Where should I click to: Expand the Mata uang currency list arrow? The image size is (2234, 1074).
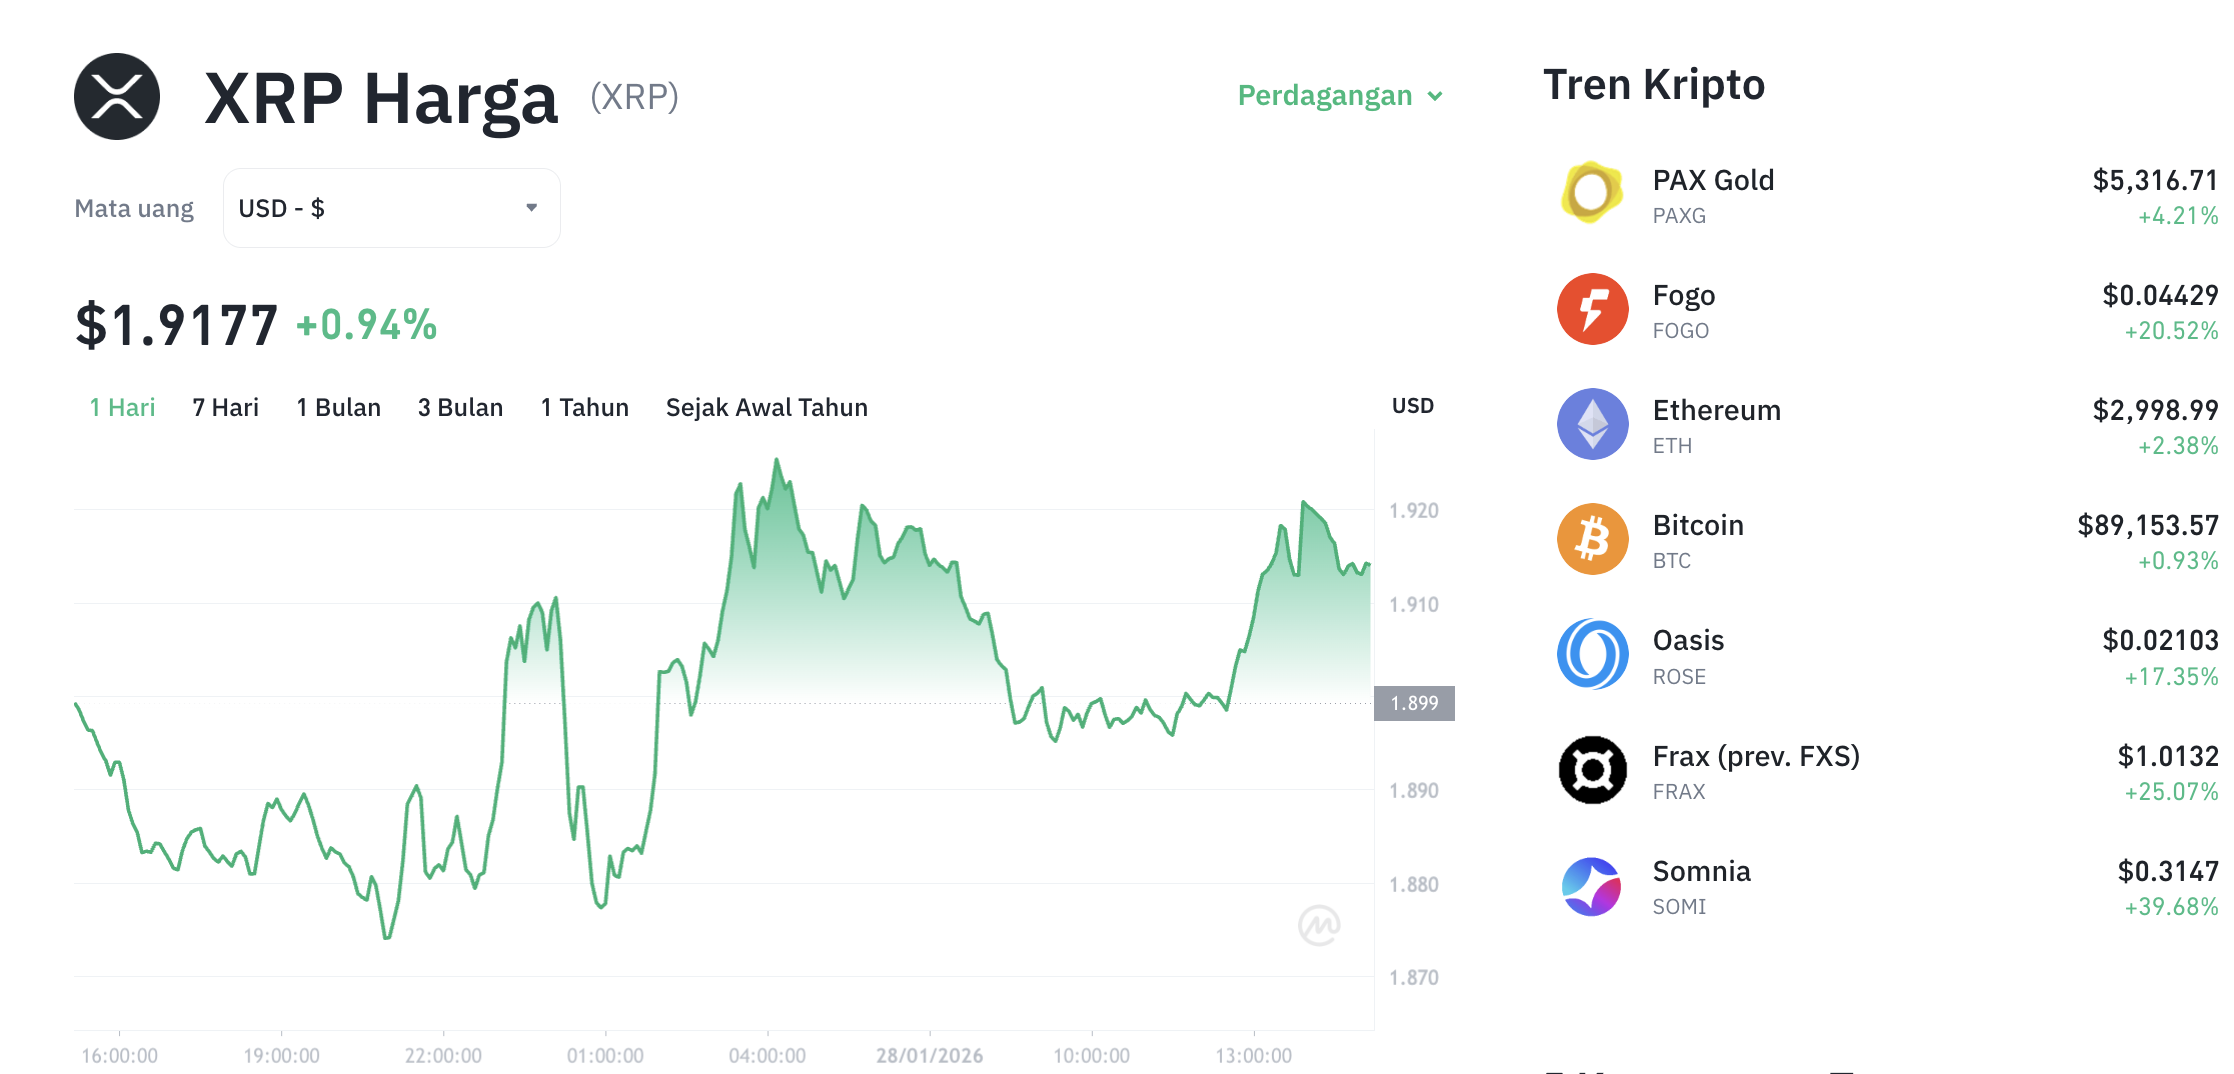tap(532, 207)
